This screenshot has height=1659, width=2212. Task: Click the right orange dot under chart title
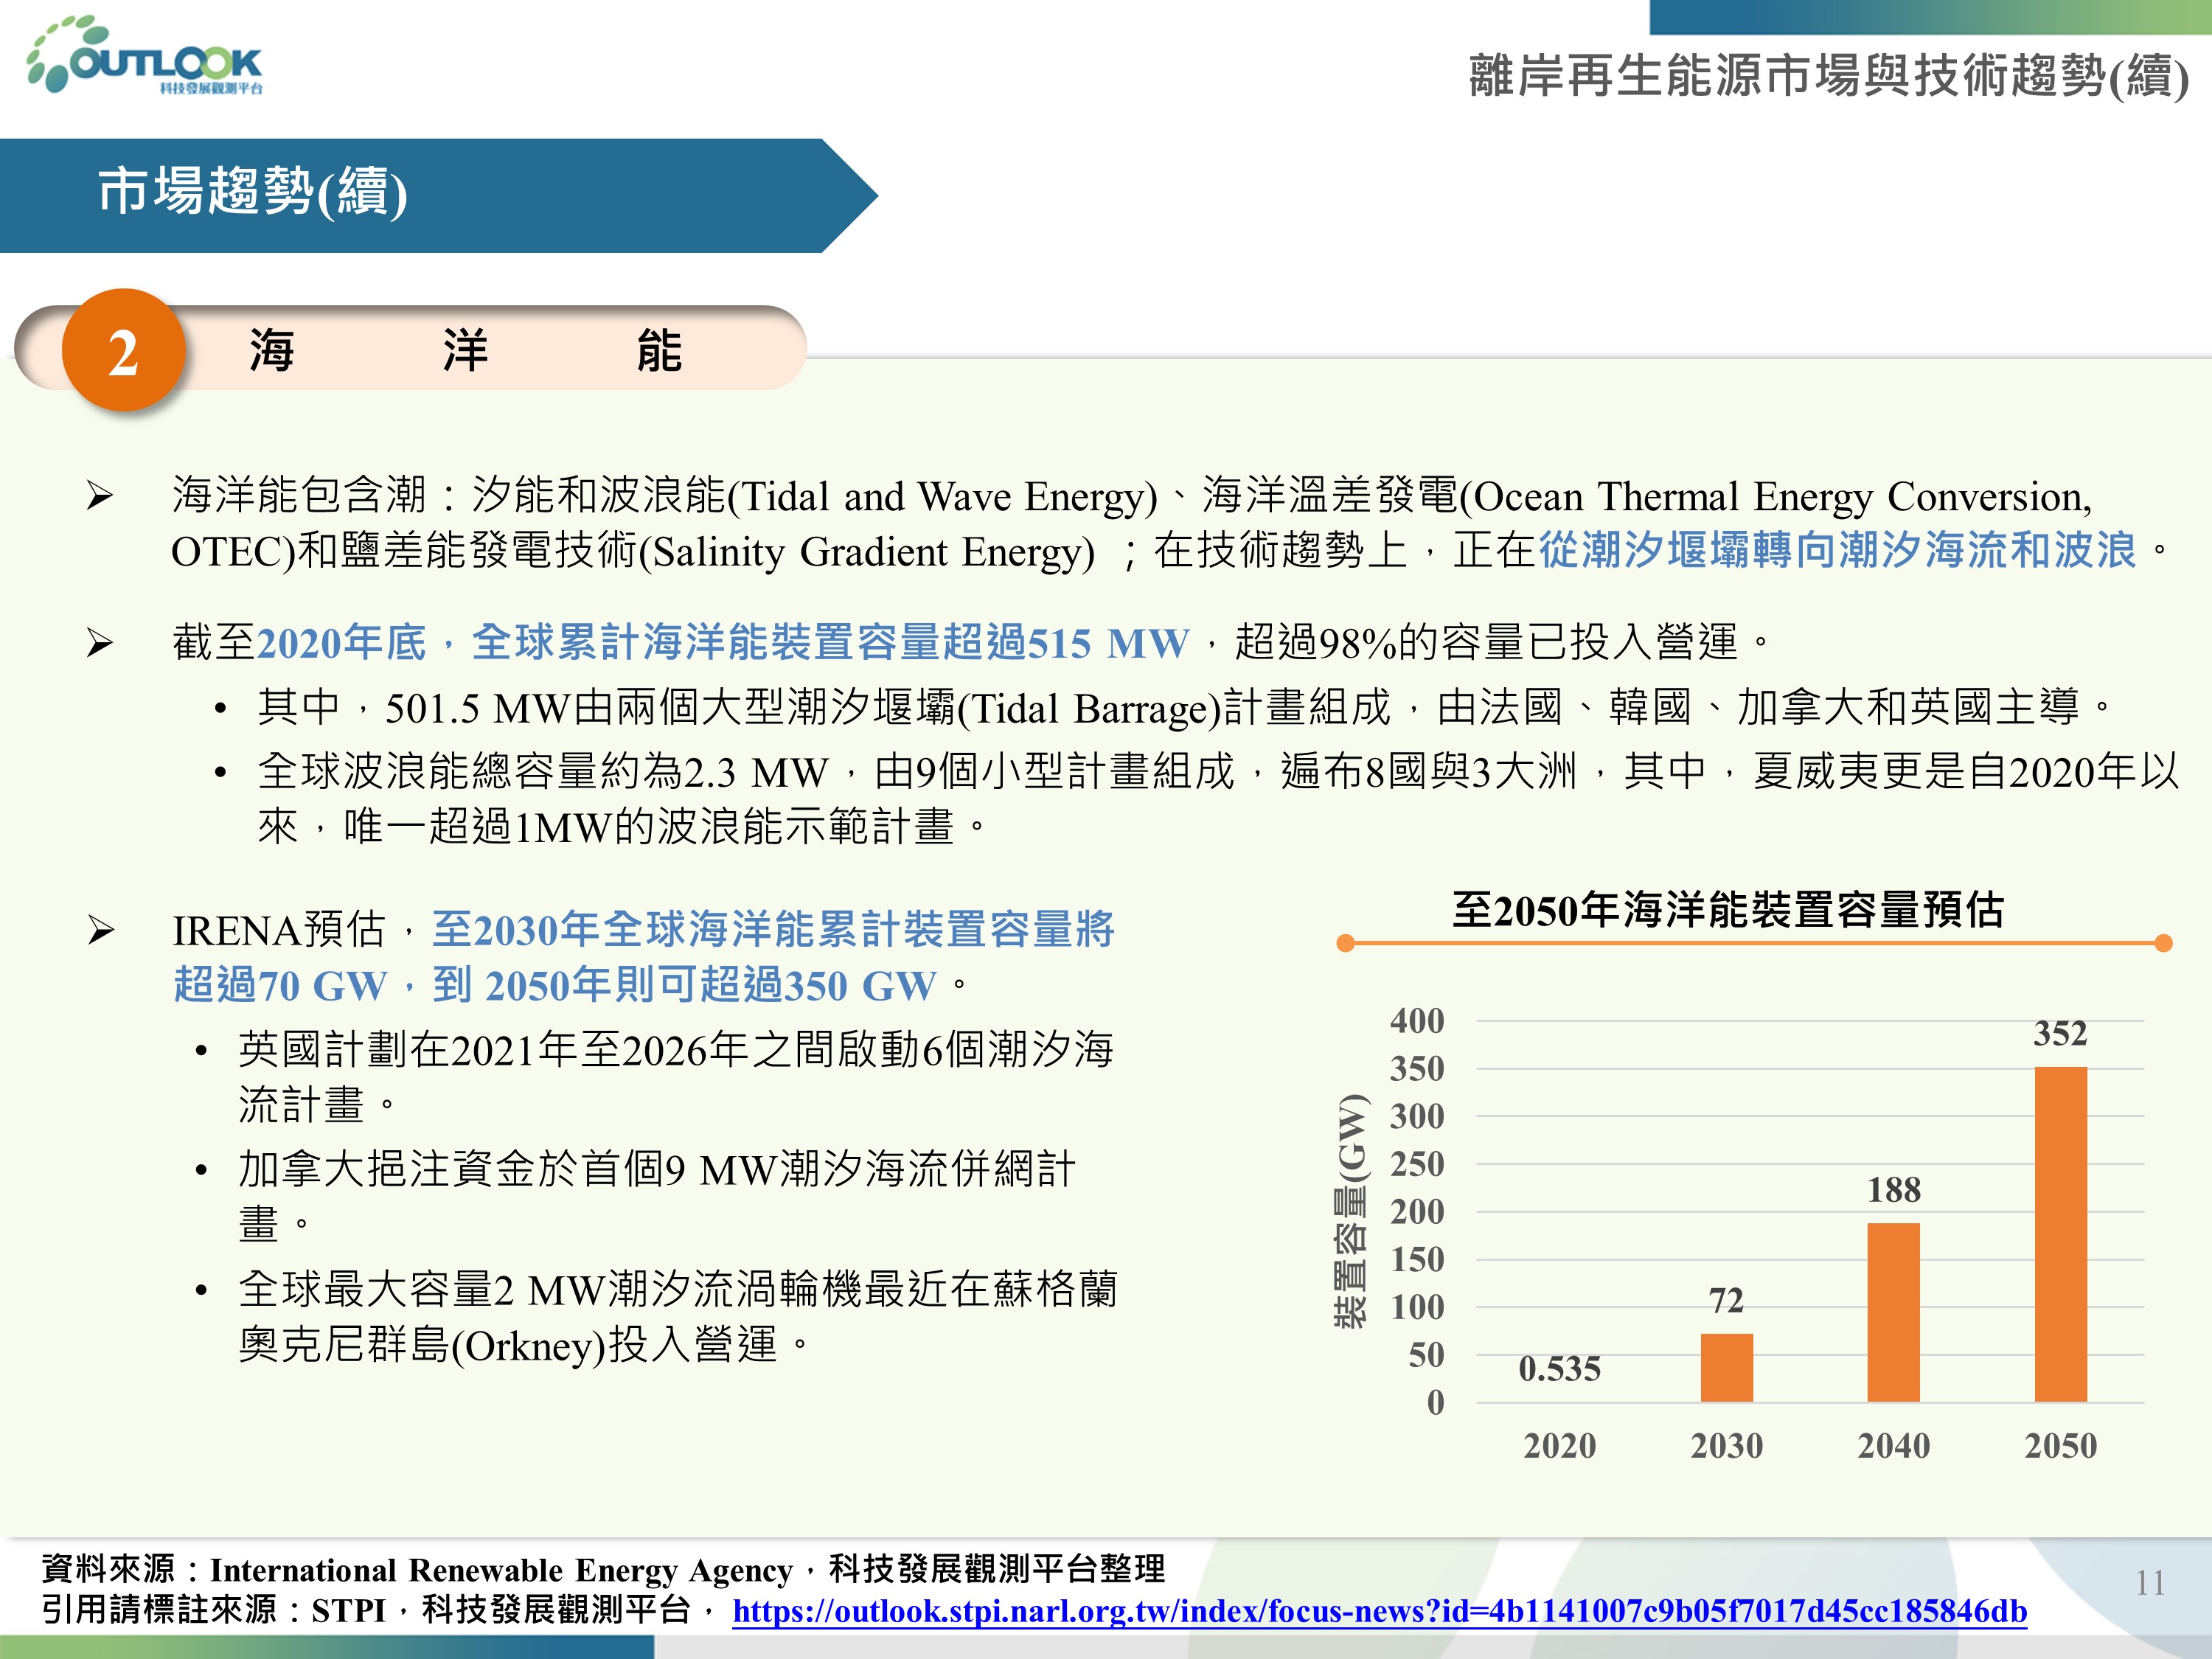(x=2163, y=943)
